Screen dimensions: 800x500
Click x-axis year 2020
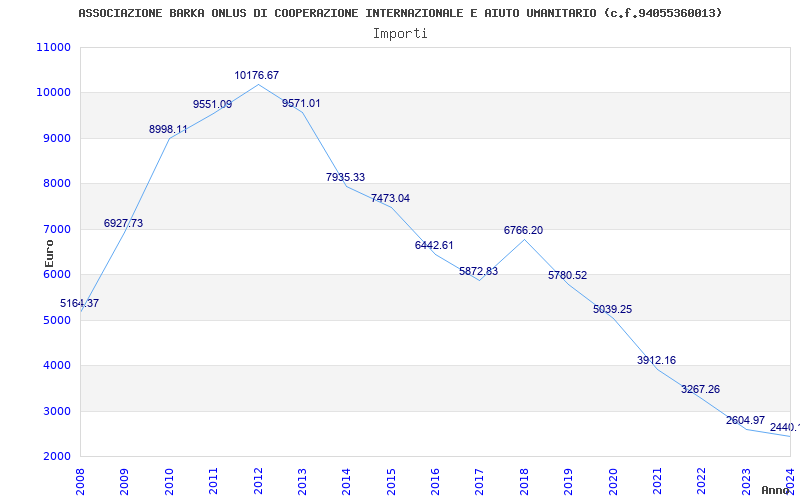(613, 481)
